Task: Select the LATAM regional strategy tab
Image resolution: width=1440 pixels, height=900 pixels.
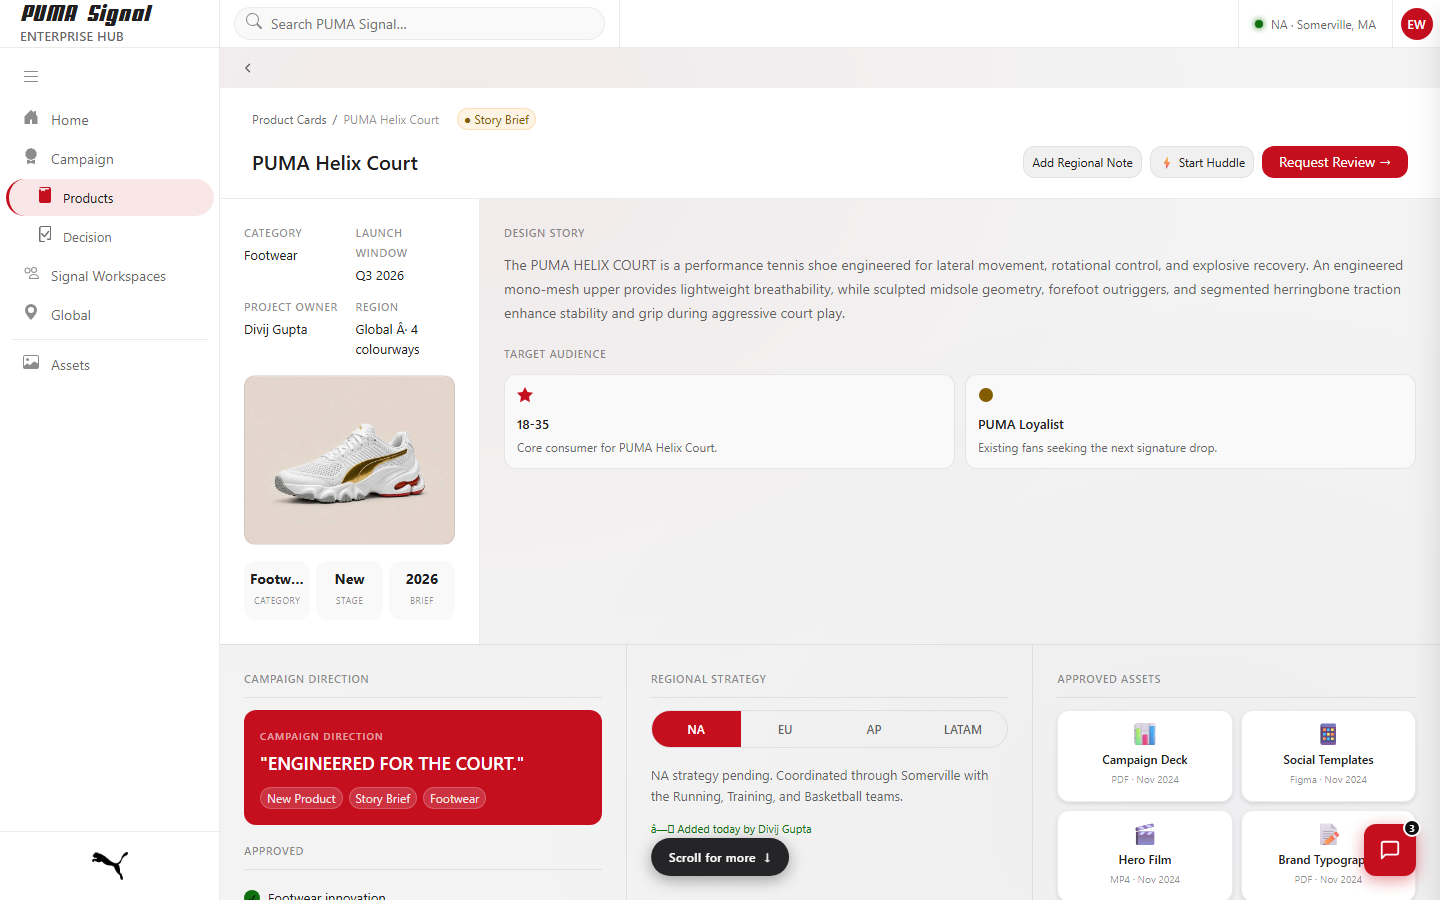Action: [x=963, y=729]
